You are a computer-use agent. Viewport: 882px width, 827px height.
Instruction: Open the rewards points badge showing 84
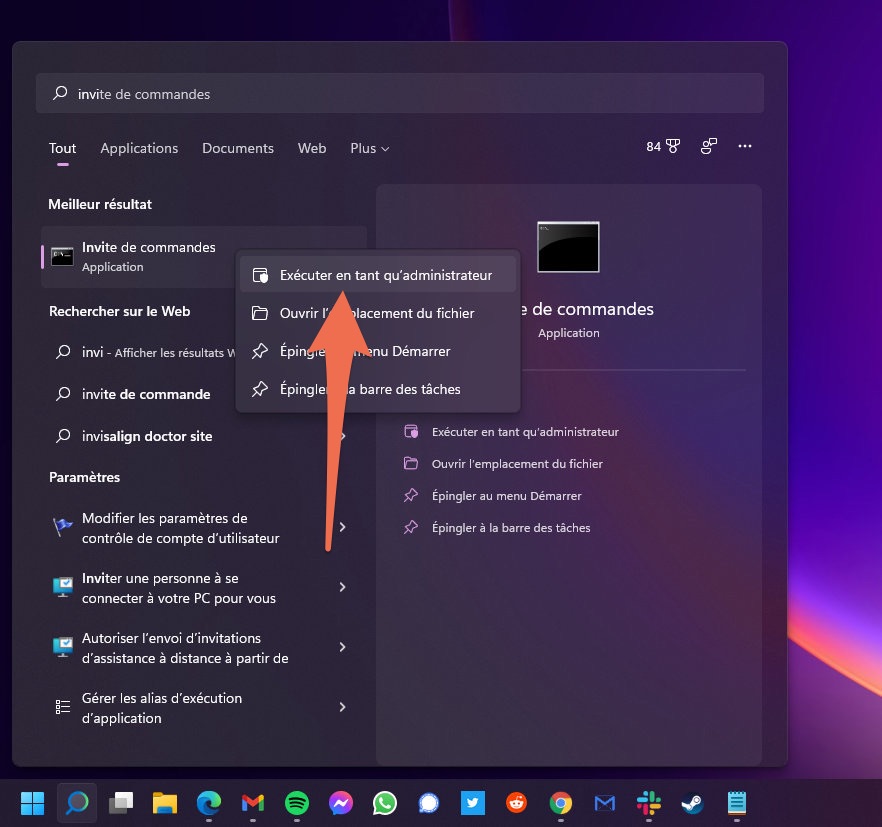pos(663,147)
